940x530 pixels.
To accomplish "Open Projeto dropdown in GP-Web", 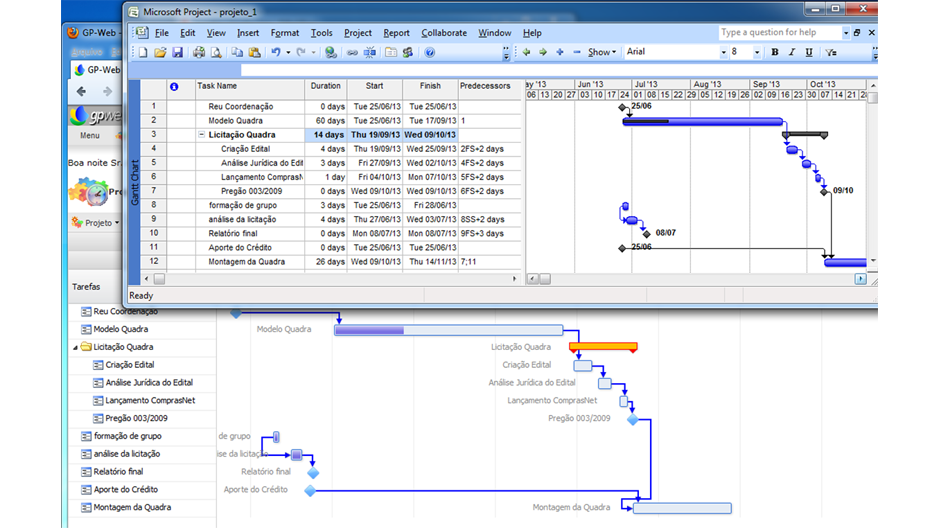I will pyautogui.click(x=96, y=223).
